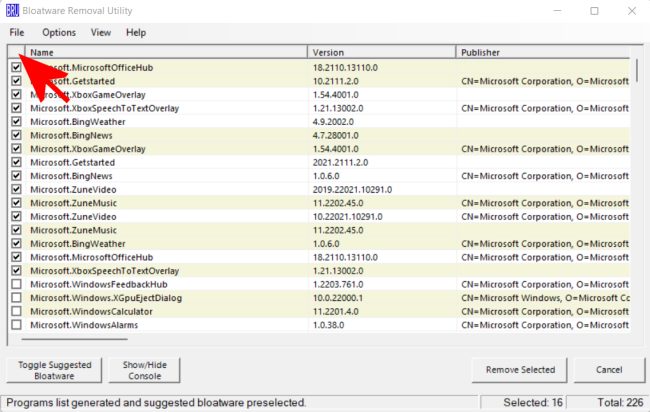Uncheck Microsoft.Getstarted version 2021.2111.2.0 checkbox
Screen dimensions: 650x412
point(16,162)
